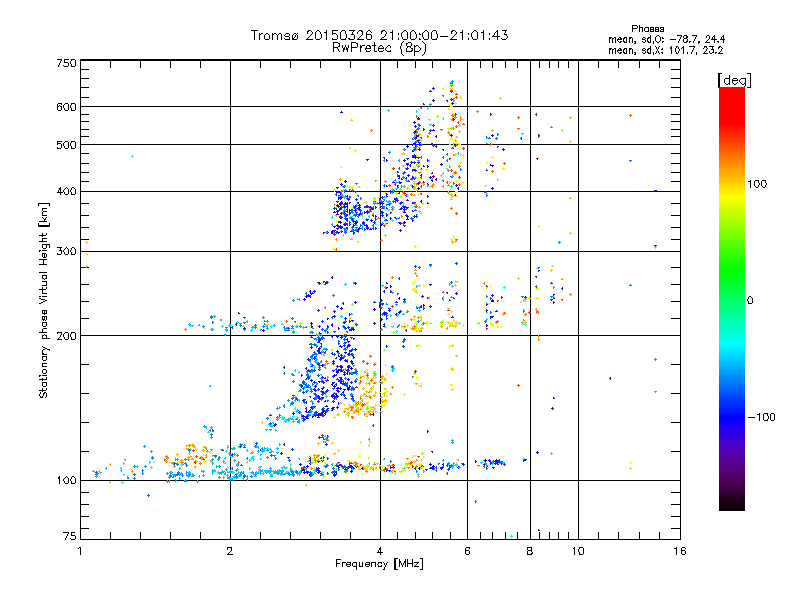
Task: Click the plot title 'Tromsø 20150326 21:00:00-21:01:43'
Action: 379,35
